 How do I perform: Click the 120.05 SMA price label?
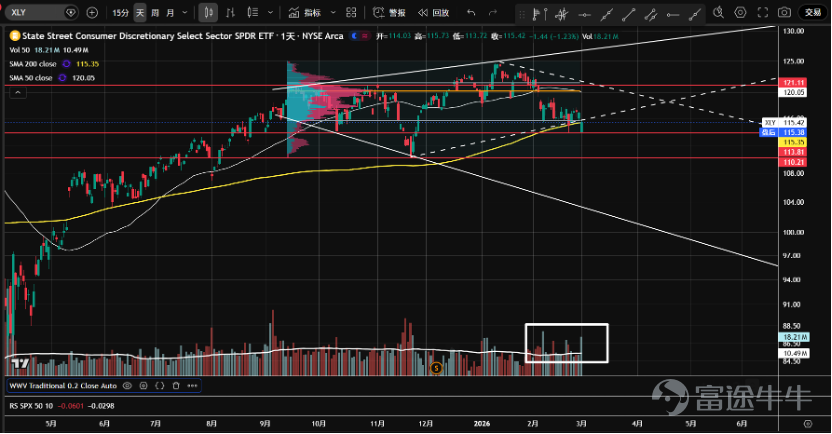pyautogui.click(x=794, y=92)
